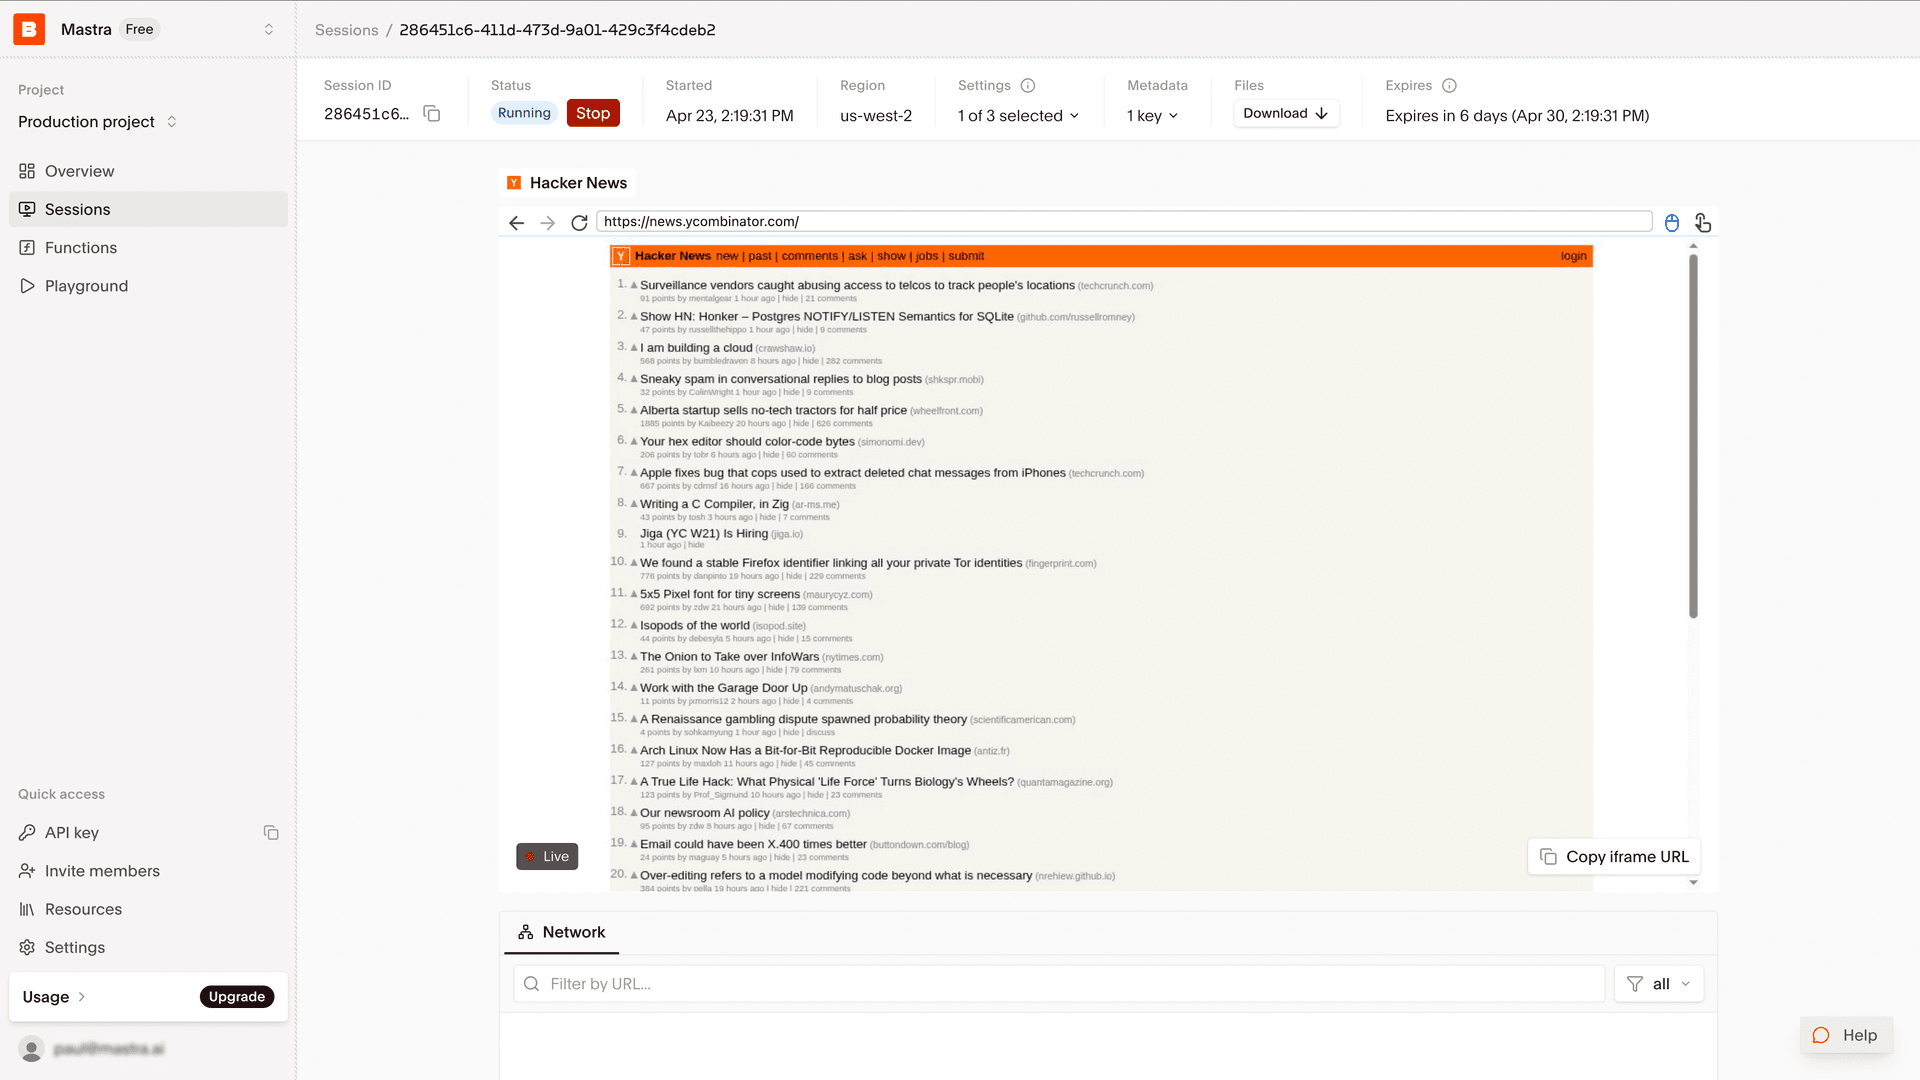
Task: Click the Copy iframe URL button
Action: (1613, 856)
